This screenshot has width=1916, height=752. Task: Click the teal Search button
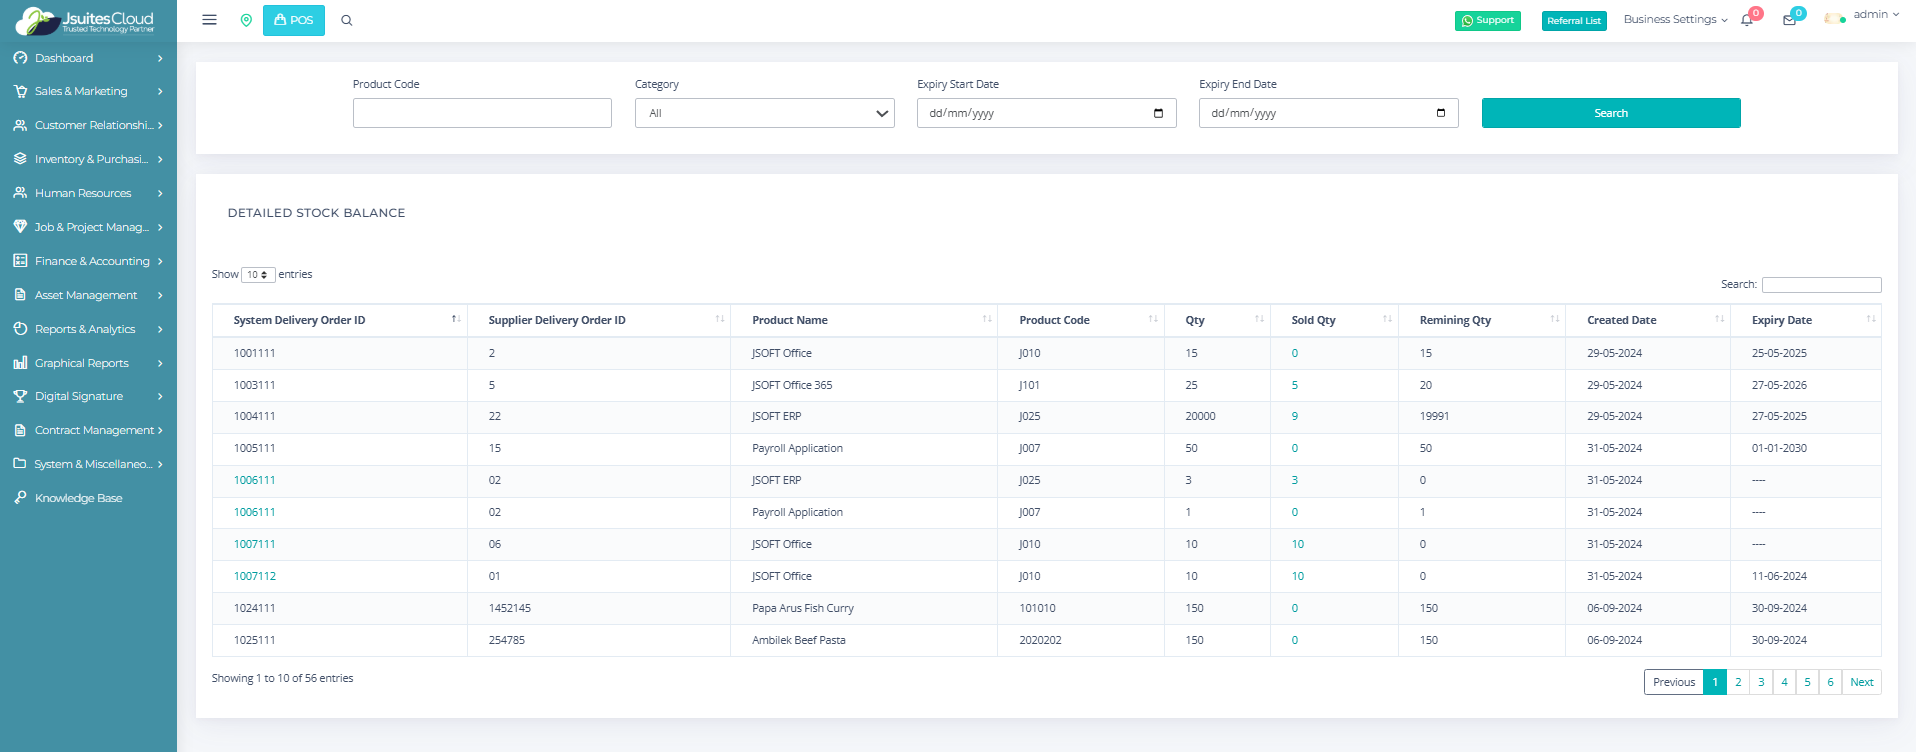coord(1610,113)
